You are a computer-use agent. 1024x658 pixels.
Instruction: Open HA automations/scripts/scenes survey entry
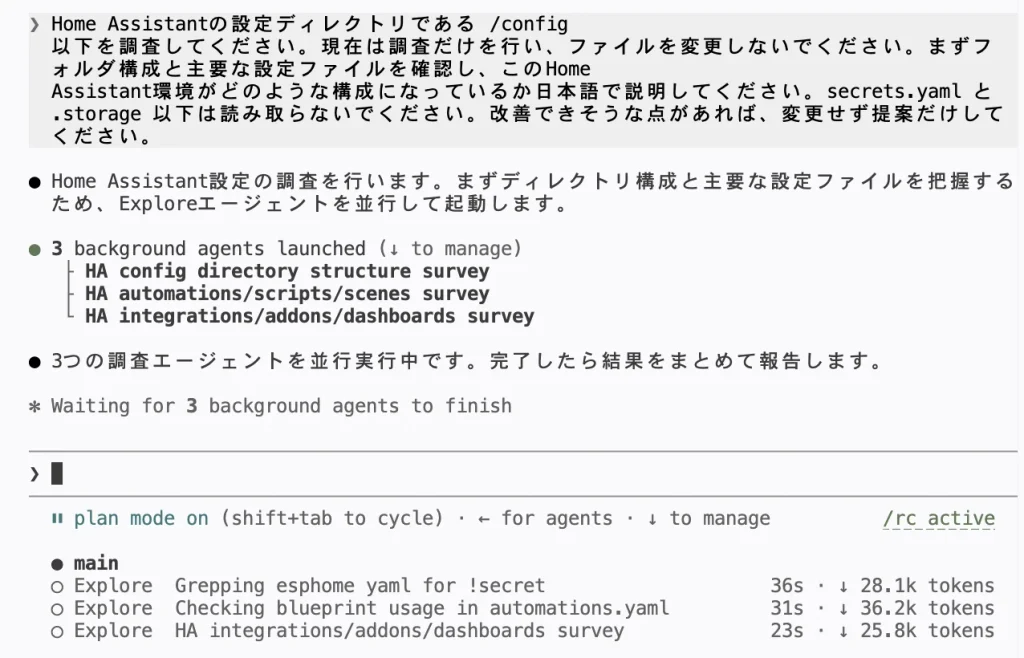pos(287,294)
